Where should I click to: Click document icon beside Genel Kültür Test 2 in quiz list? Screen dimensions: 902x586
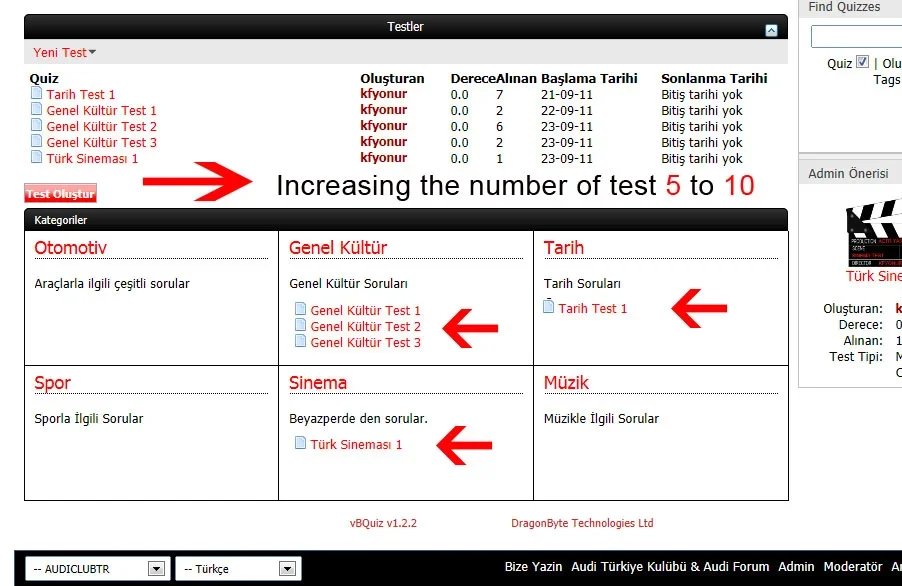[37, 126]
